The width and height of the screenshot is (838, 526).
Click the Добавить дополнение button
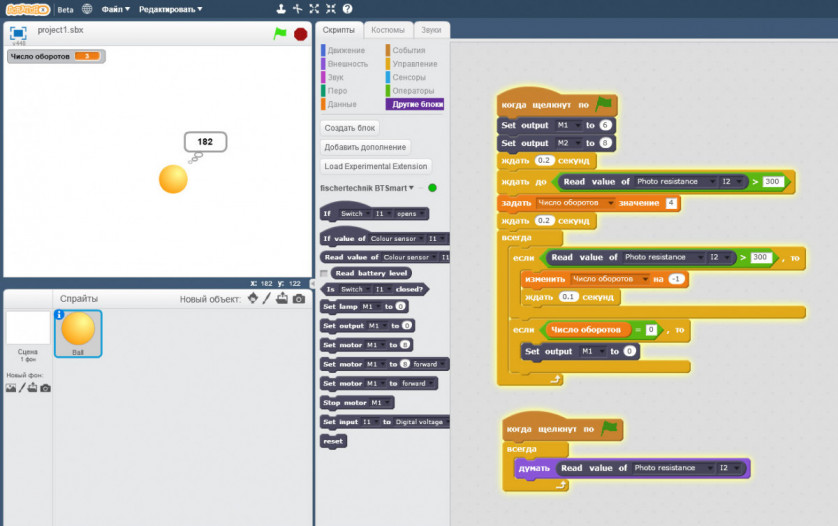pyautogui.click(x=366, y=147)
